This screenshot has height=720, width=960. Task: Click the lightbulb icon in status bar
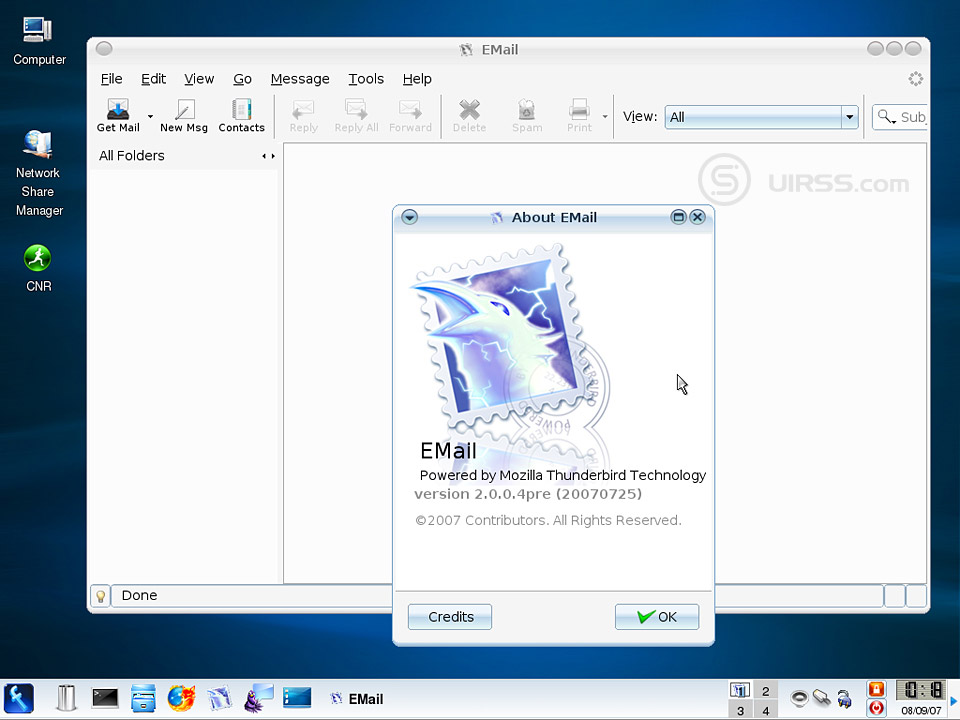point(100,596)
